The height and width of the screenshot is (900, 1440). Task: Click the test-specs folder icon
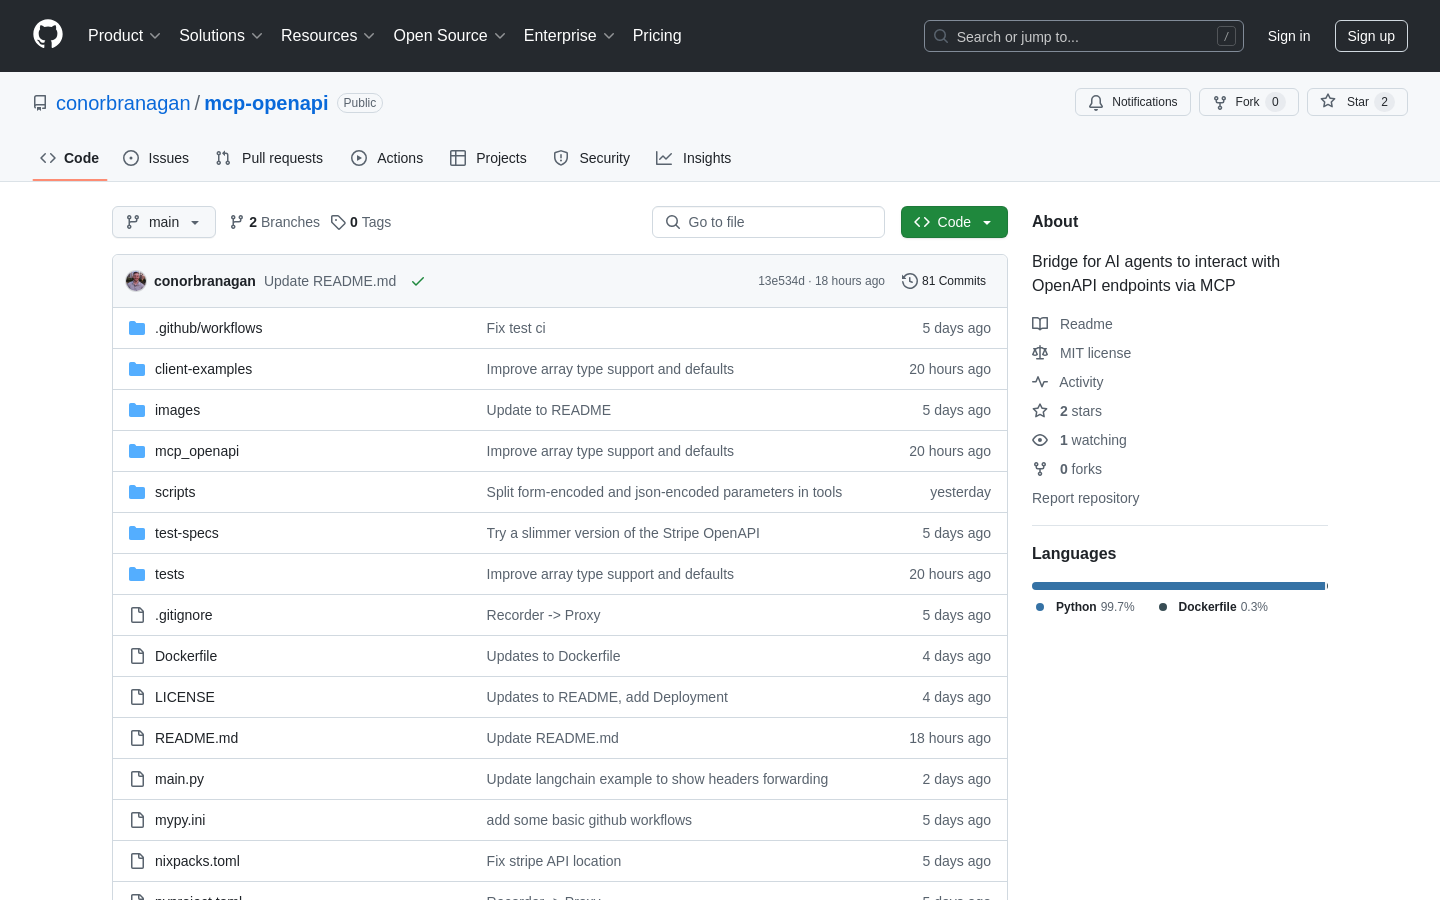click(x=137, y=533)
